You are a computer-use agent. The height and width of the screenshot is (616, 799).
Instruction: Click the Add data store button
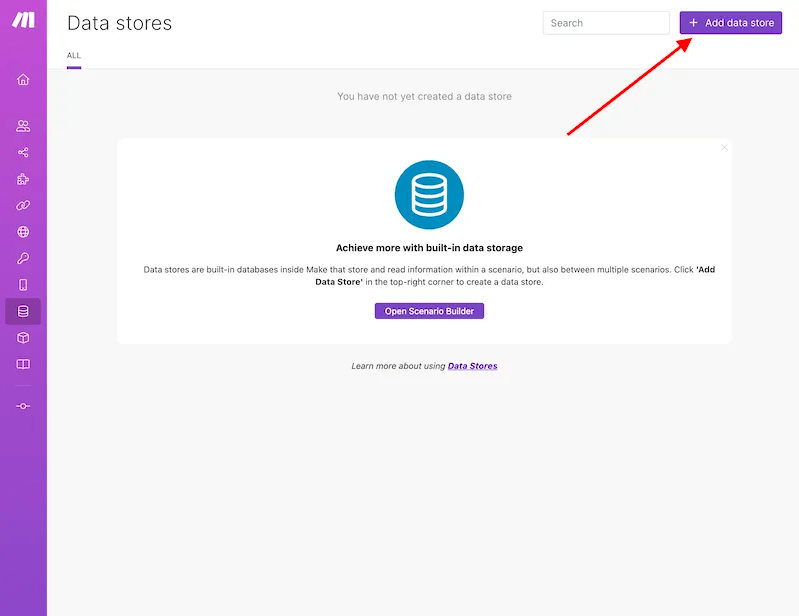tap(731, 23)
